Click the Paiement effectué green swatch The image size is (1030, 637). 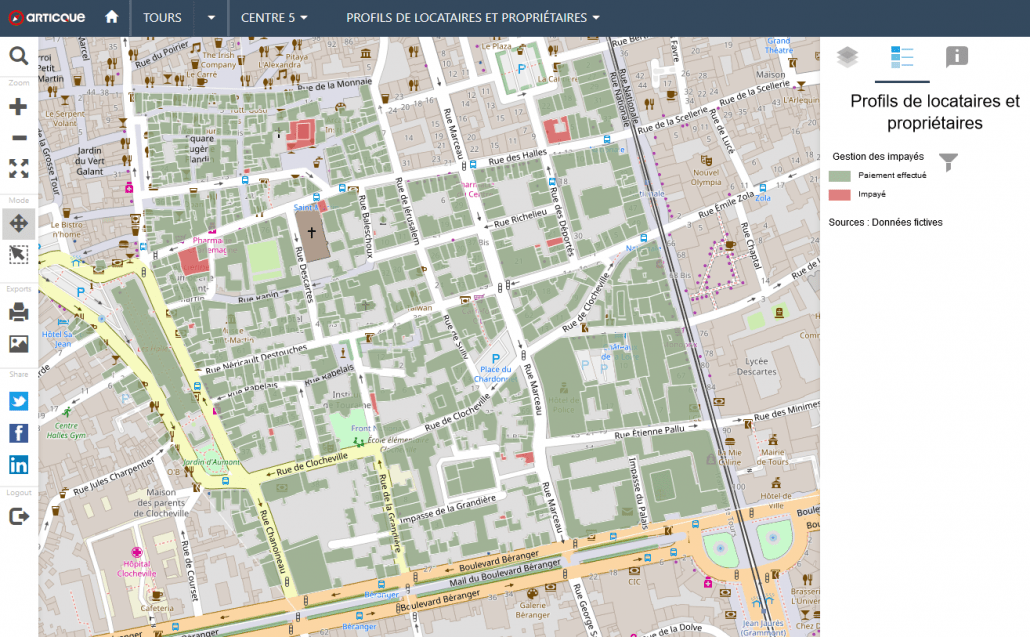pyautogui.click(x=840, y=176)
